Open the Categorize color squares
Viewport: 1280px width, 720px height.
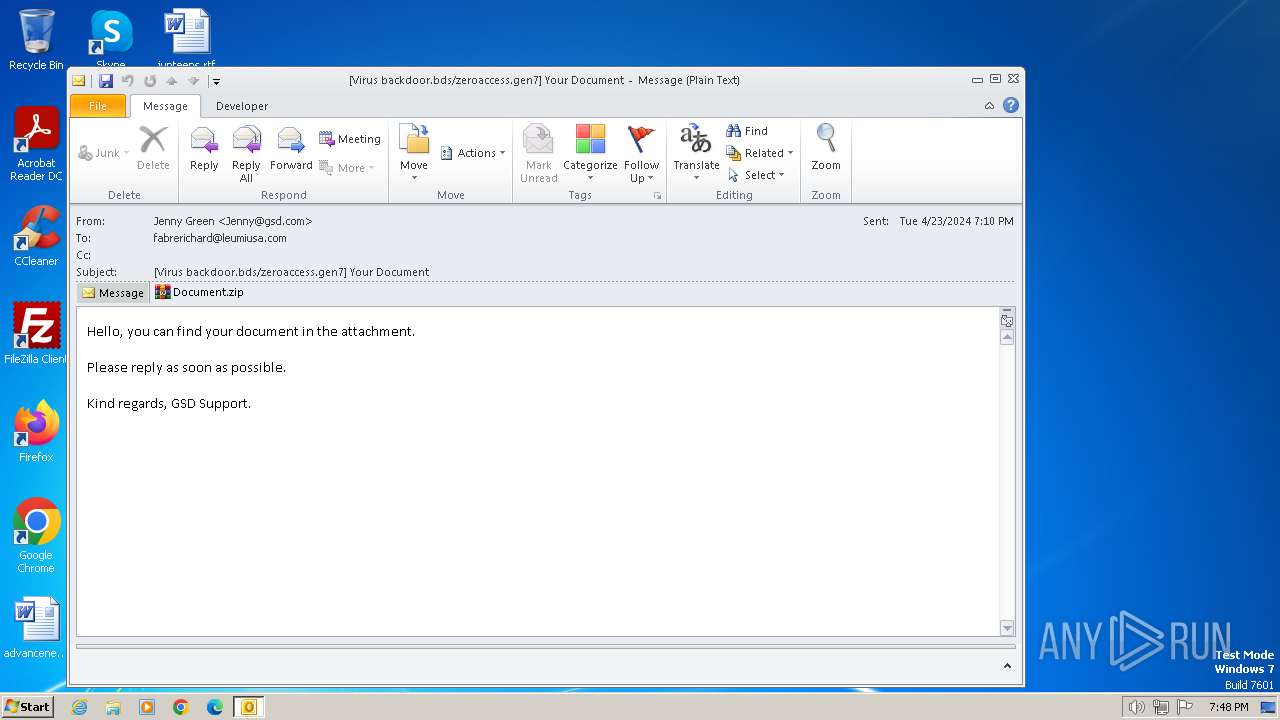coord(590,154)
